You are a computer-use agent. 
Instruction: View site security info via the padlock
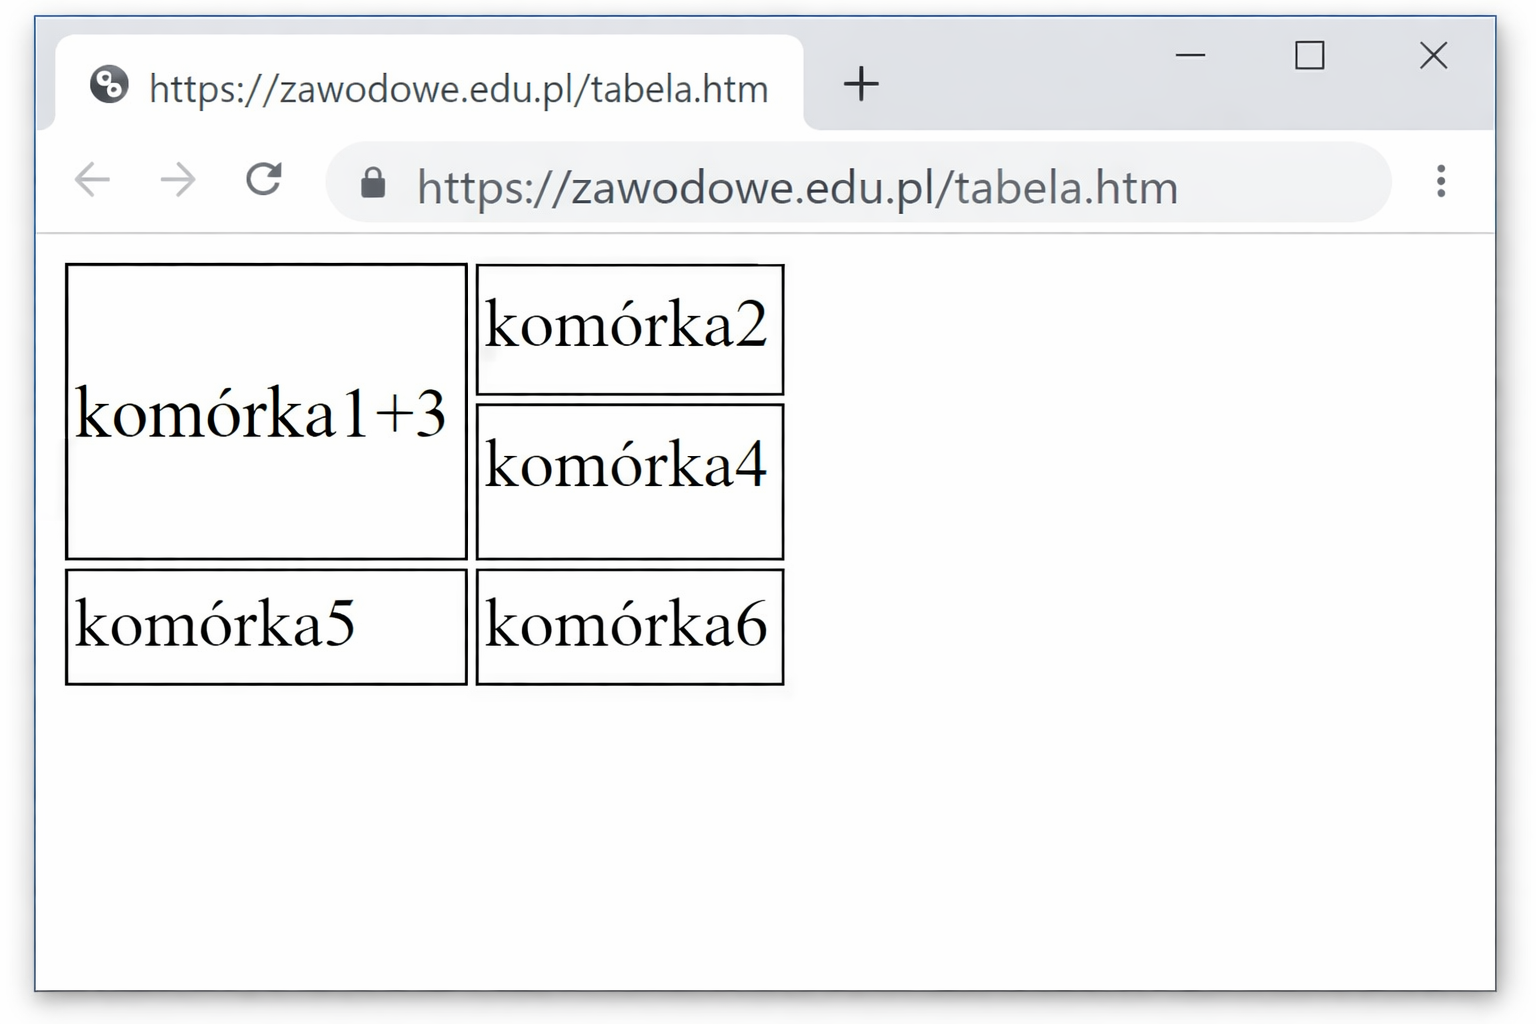click(x=373, y=183)
